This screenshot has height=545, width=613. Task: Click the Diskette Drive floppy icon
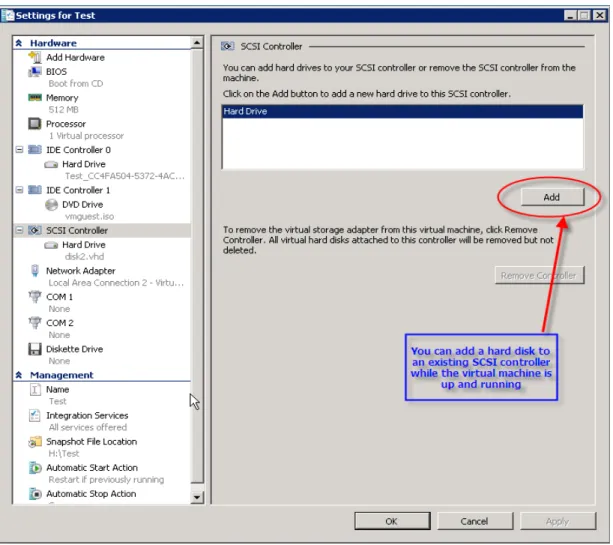click(35, 349)
